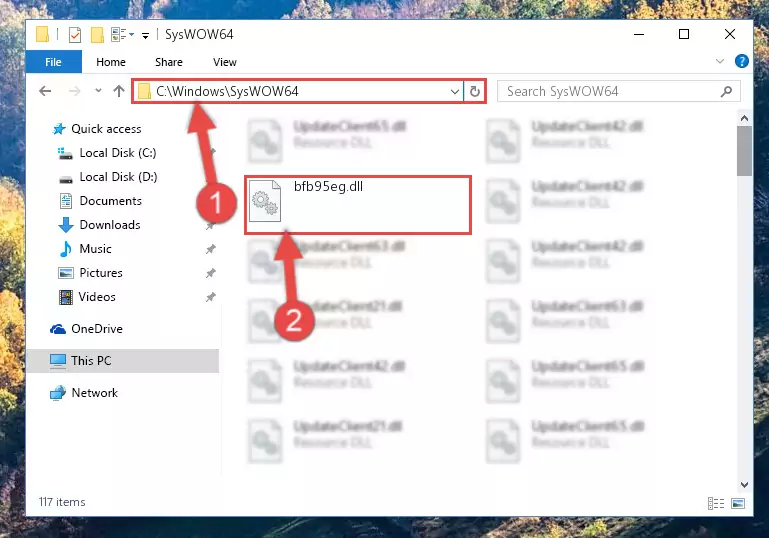Viewport: 769px width, 538px height.
Task: Click the Search SysWOW64 box
Action: point(618,91)
